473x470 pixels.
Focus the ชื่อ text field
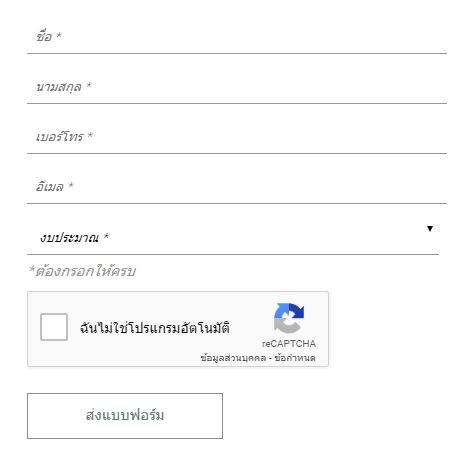click(x=237, y=36)
